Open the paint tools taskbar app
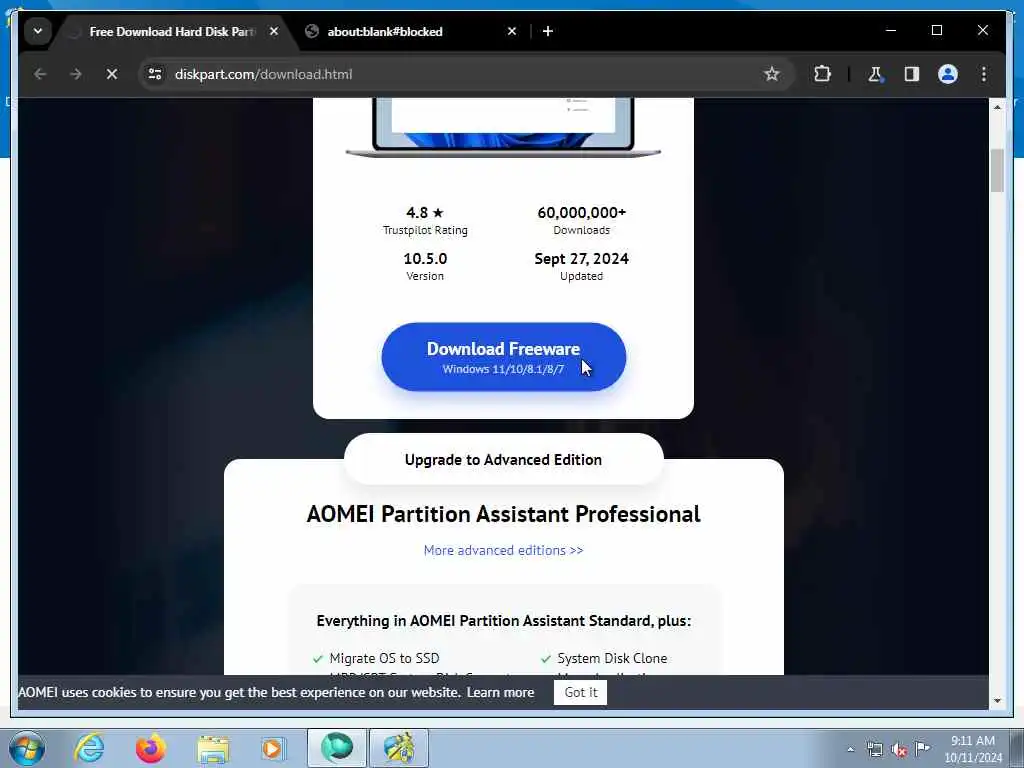Image resolution: width=1024 pixels, height=768 pixels. pos(399,748)
